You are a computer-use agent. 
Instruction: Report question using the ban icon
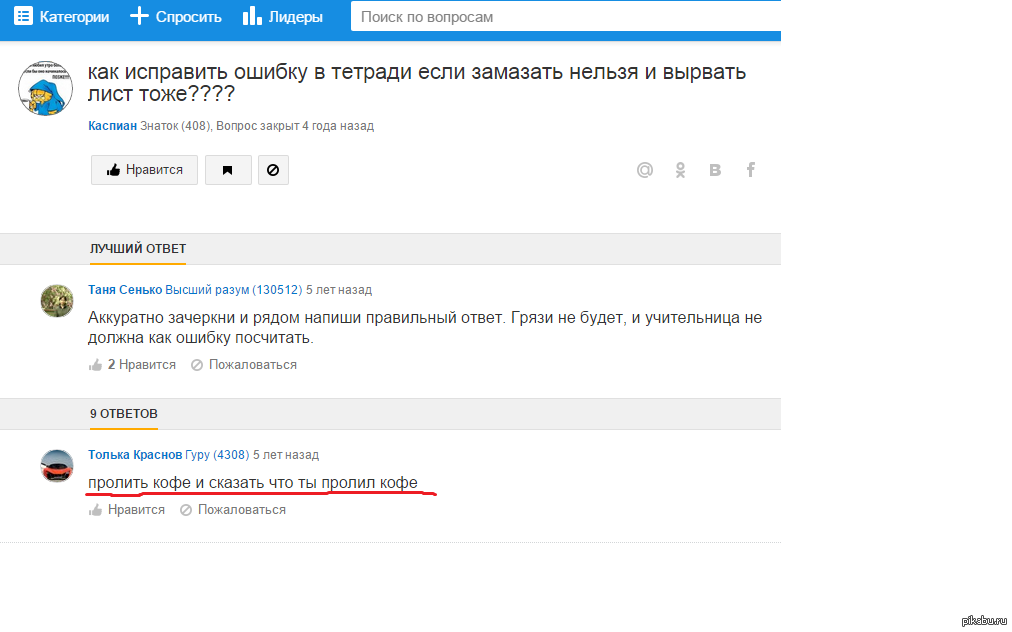[273, 170]
